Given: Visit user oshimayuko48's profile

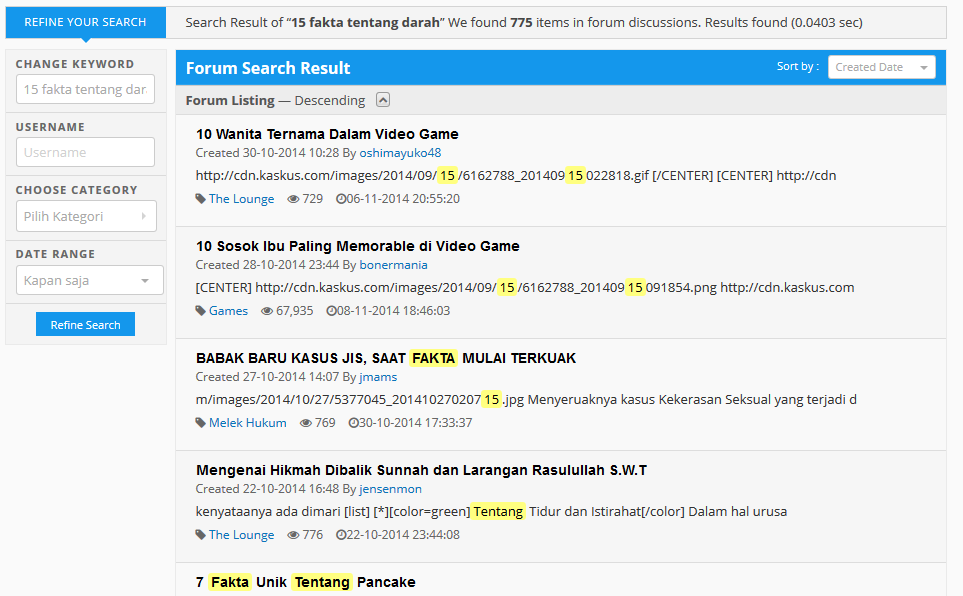Looking at the screenshot, I should click(x=400, y=153).
